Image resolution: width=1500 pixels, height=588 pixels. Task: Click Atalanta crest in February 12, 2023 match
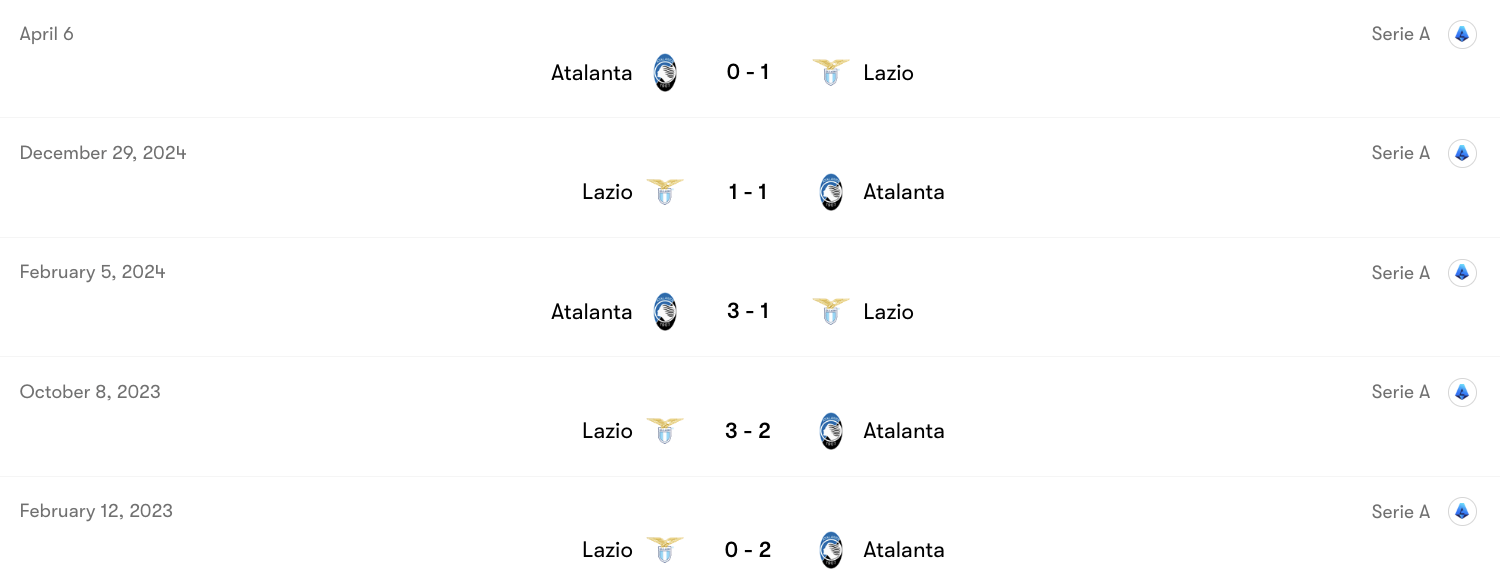(x=830, y=550)
